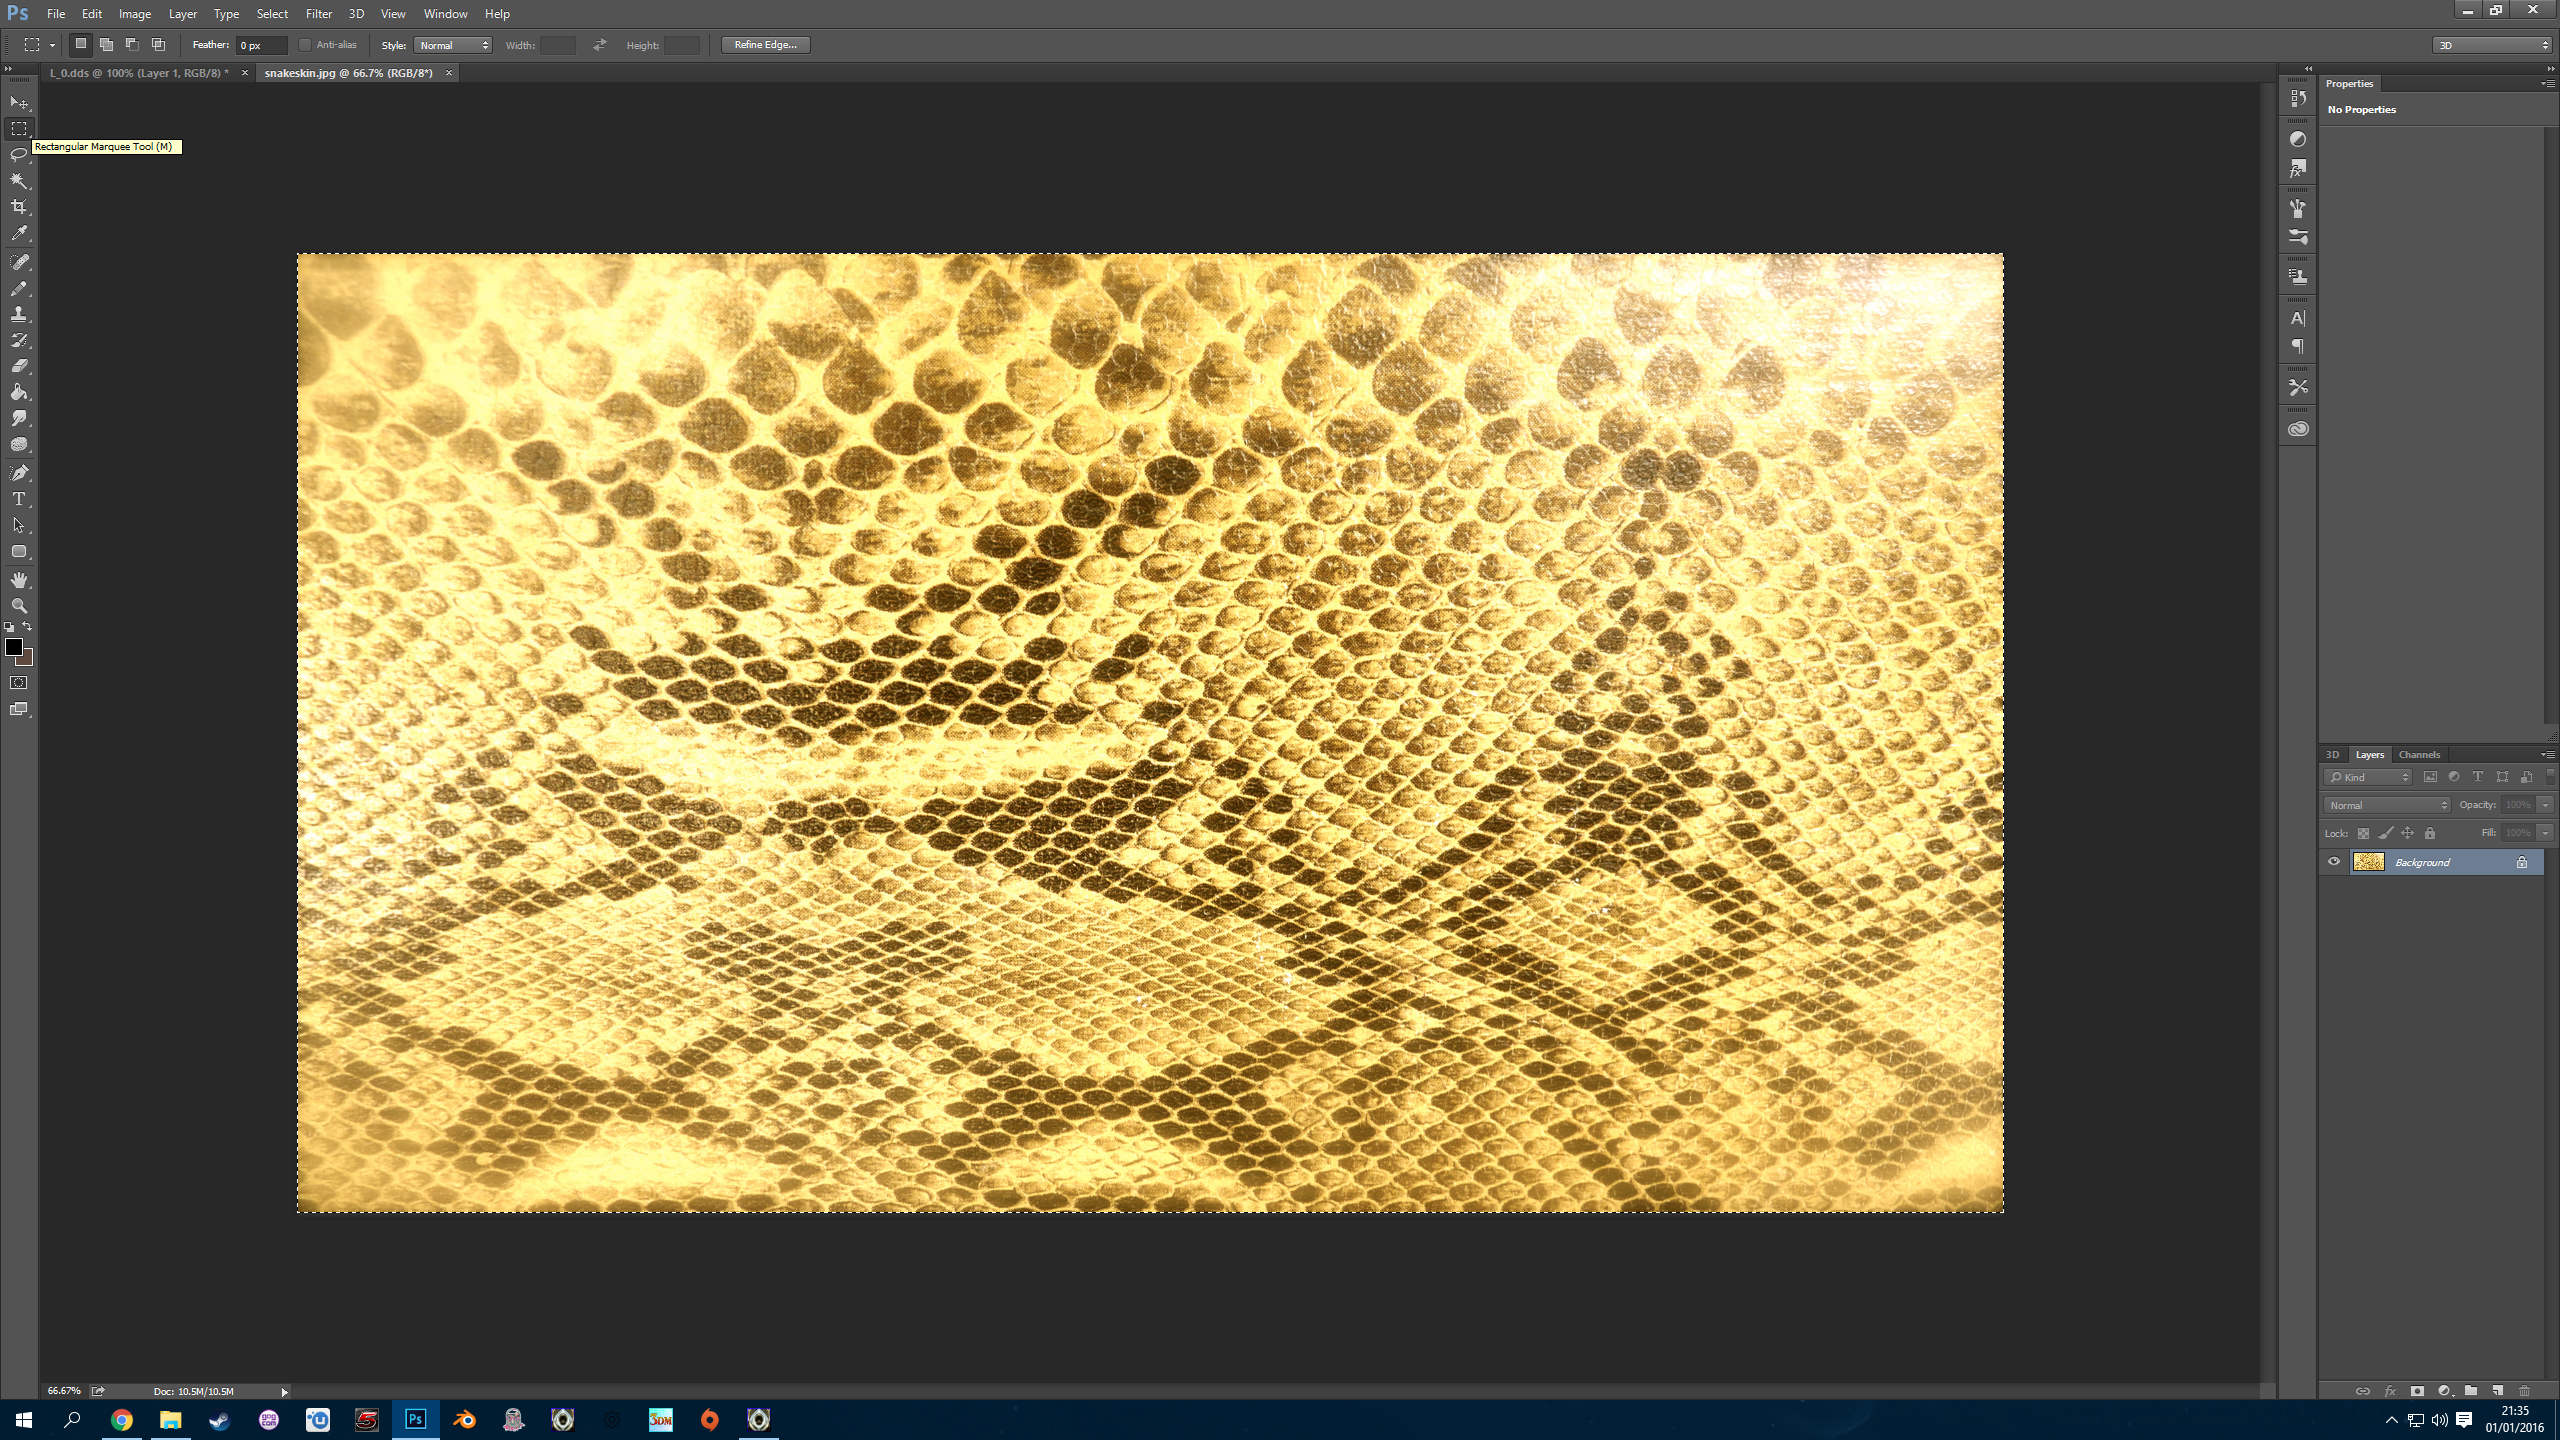
Task: Open the Style dropdown set to Normal
Action: [453, 45]
